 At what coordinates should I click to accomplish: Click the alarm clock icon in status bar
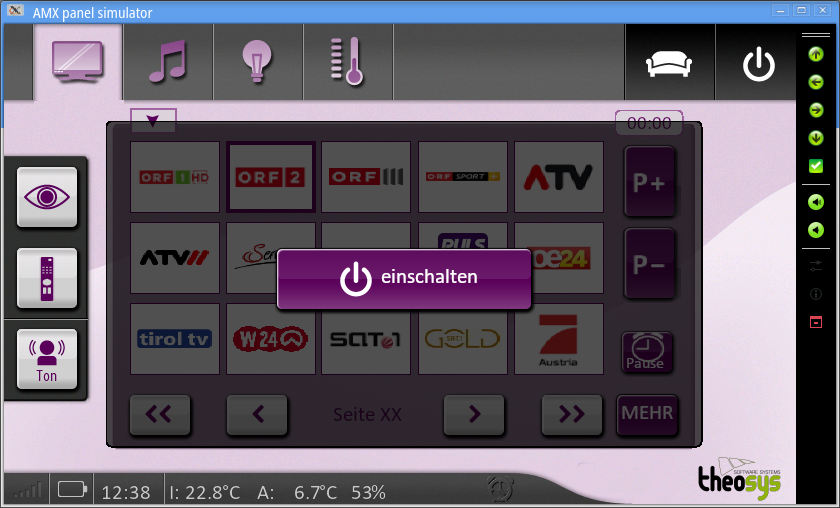tap(500, 488)
